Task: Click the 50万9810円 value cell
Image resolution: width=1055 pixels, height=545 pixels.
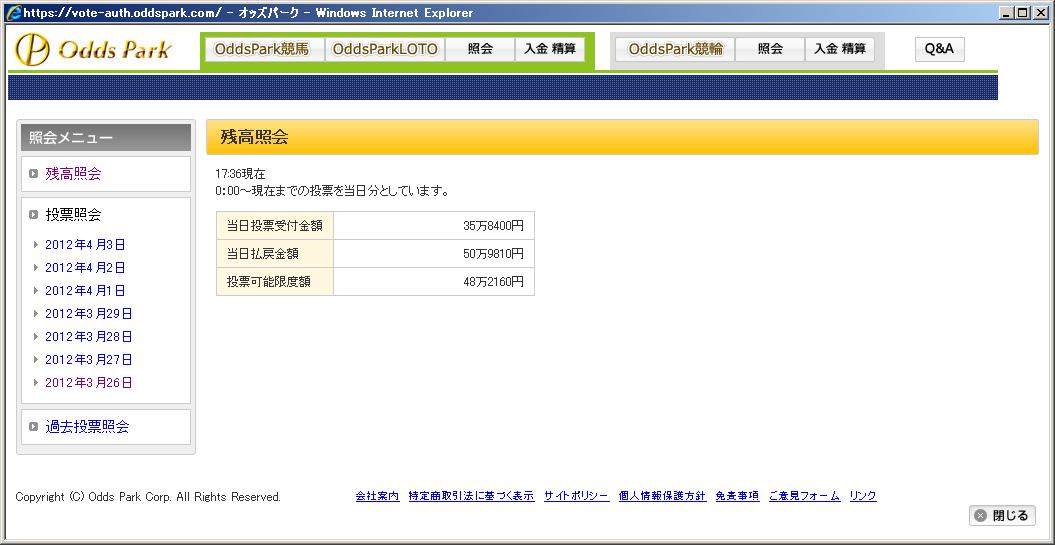Action: pyautogui.click(x=434, y=254)
